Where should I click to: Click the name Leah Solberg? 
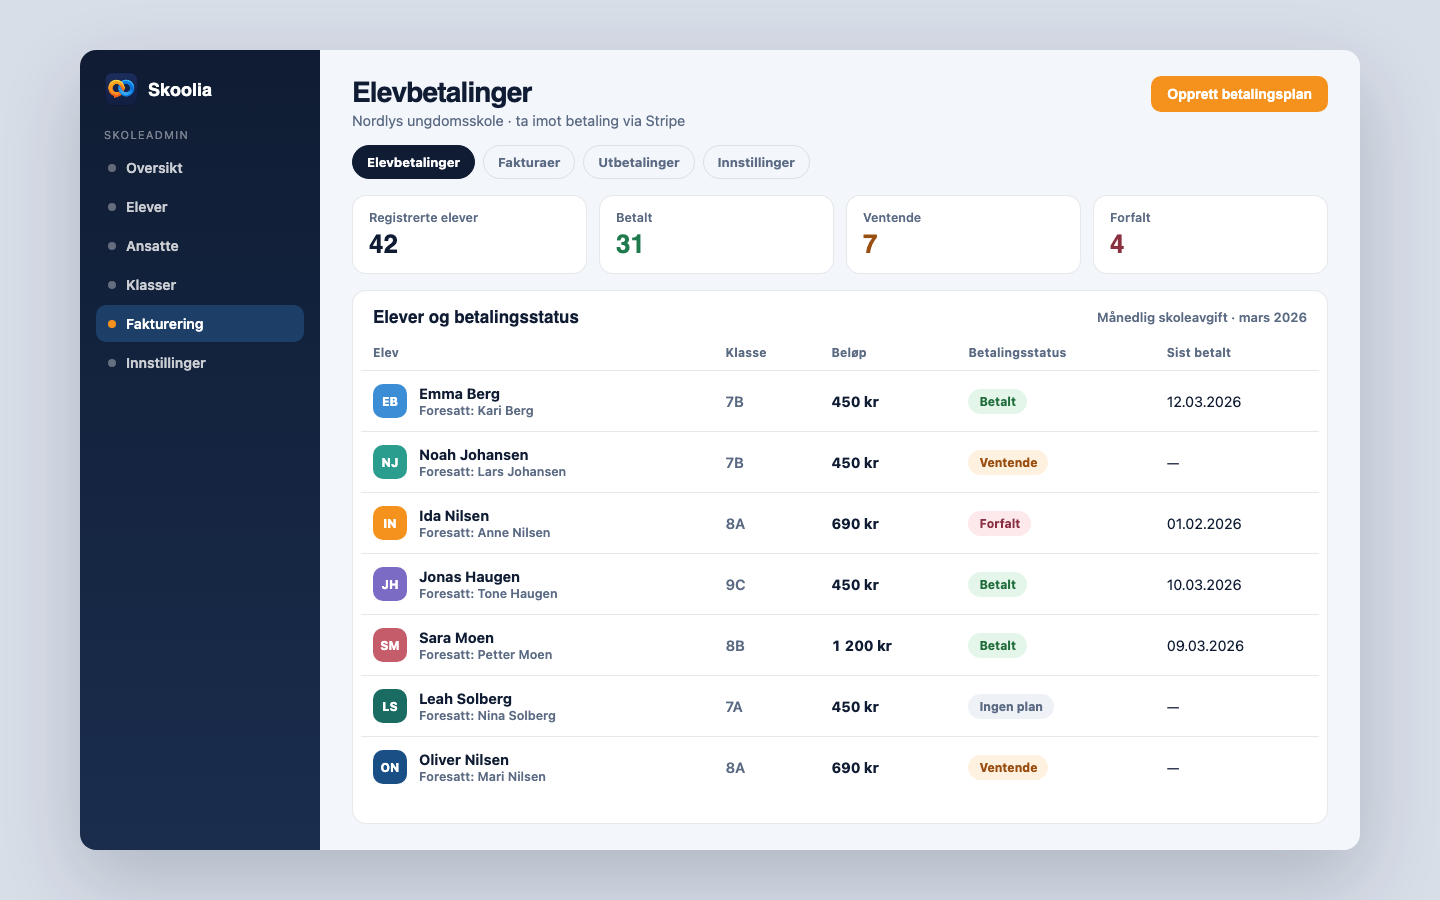click(465, 699)
